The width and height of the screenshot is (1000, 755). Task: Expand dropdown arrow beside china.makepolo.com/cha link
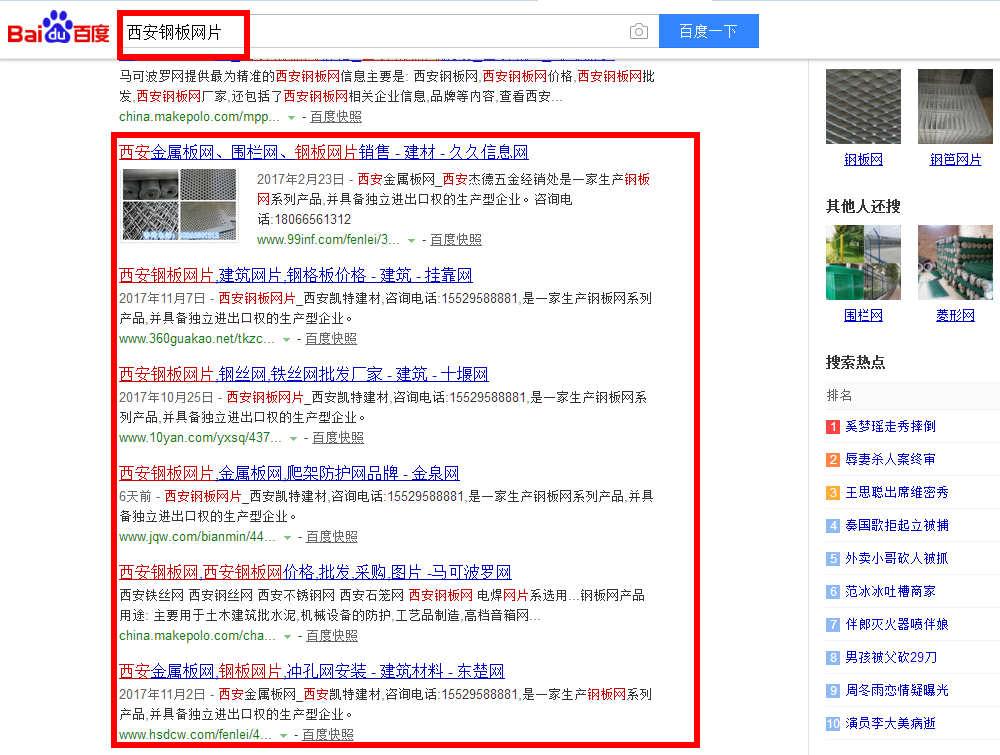[x=287, y=636]
